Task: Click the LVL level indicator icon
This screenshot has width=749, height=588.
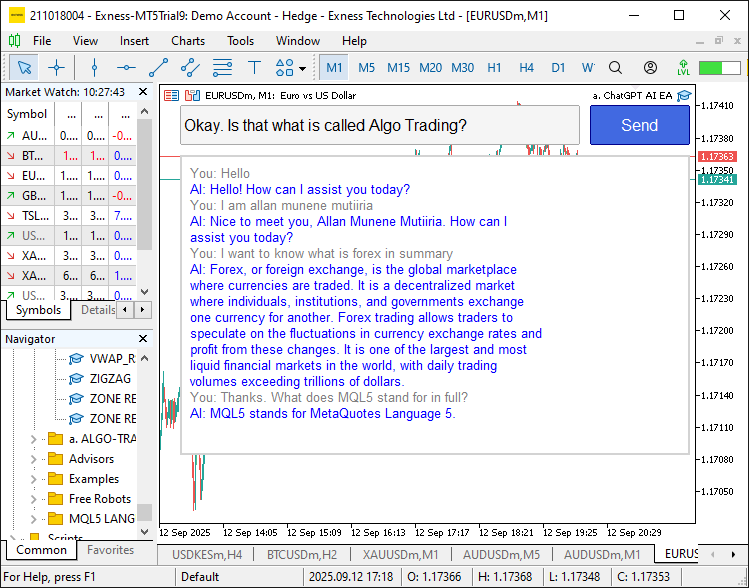Action: [x=684, y=67]
